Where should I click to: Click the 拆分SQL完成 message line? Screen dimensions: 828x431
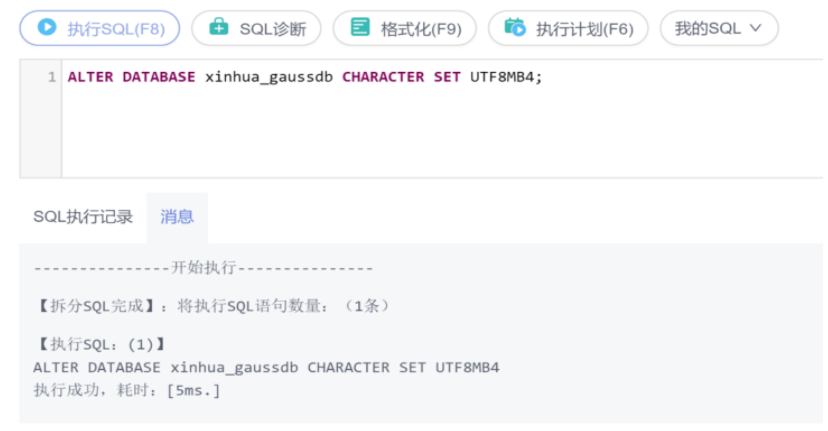[211, 305]
